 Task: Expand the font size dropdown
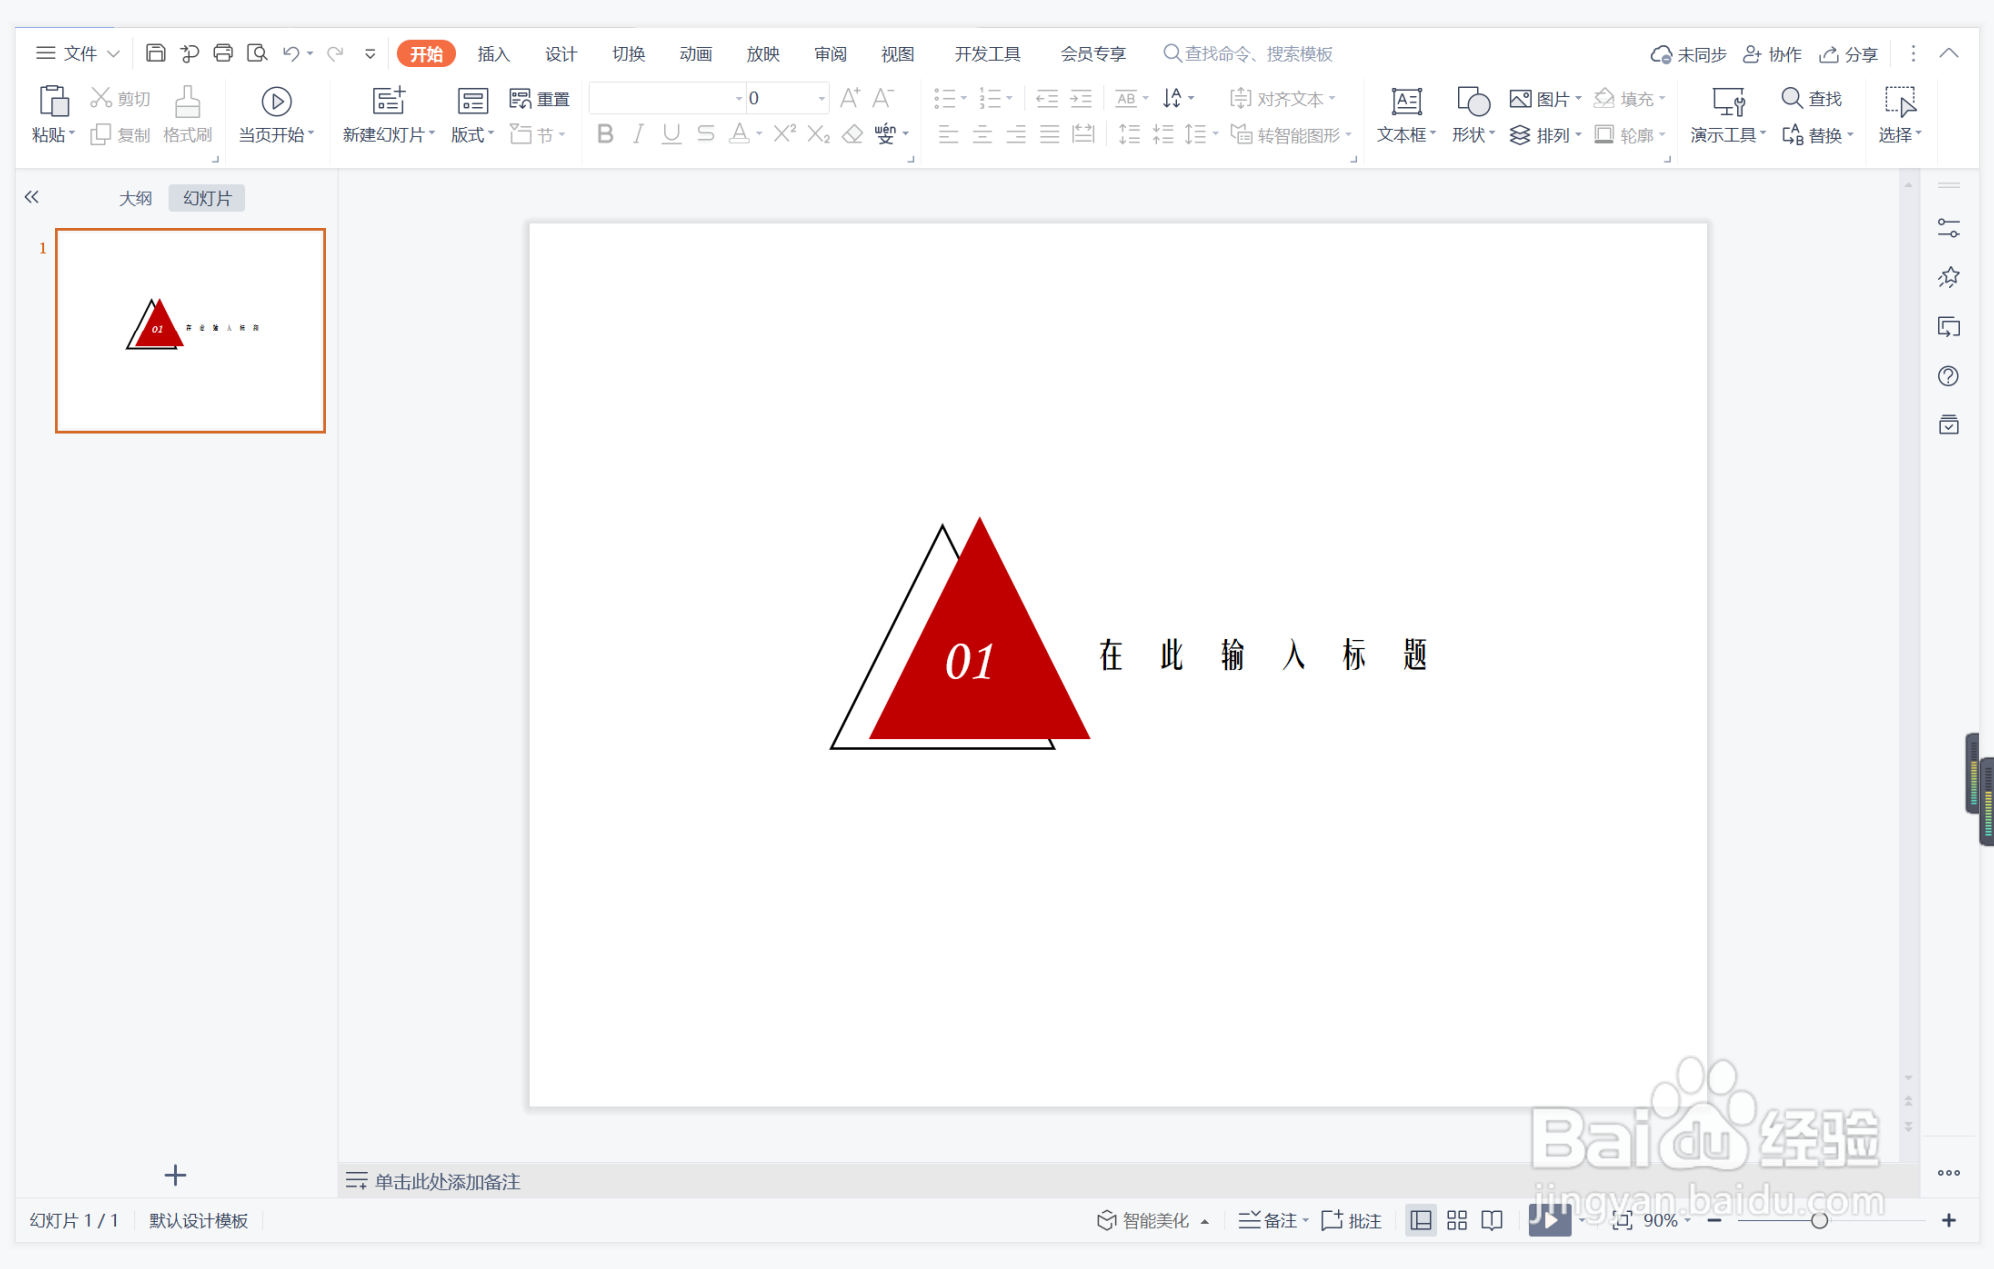(x=822, y=98)
